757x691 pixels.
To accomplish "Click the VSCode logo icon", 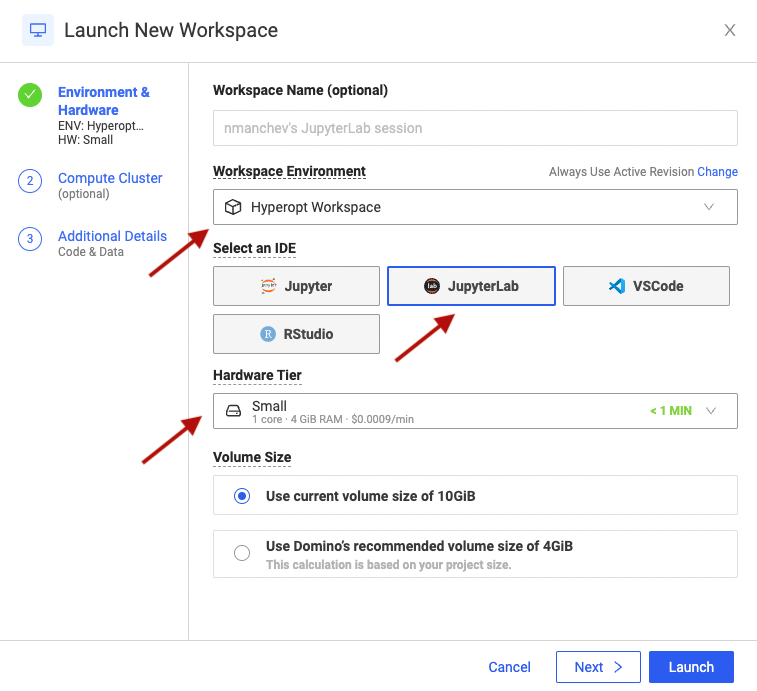I will [x=617, y=286].
